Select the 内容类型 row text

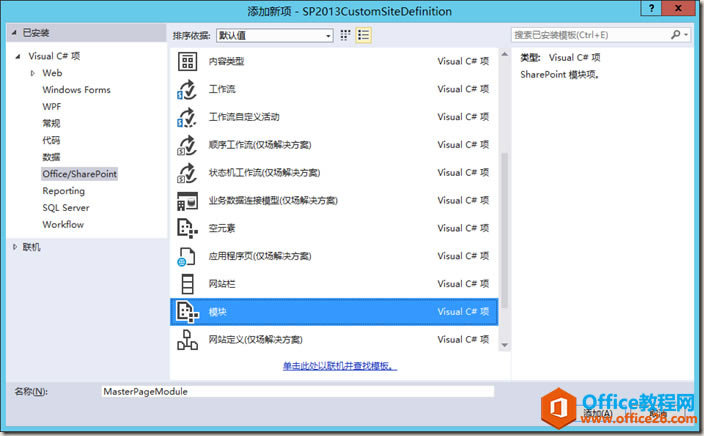[226, 62]
